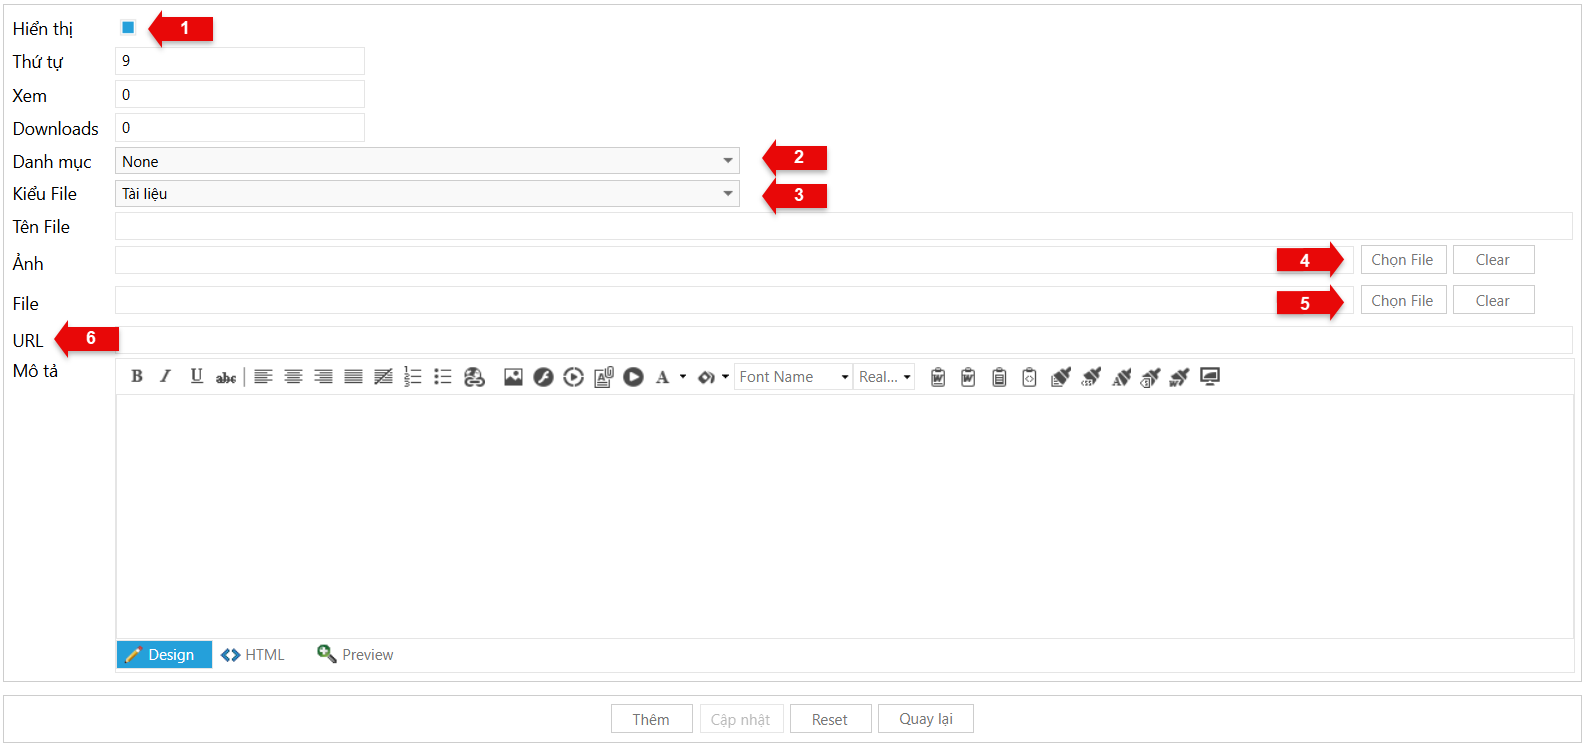The height and width of the screenshot is (744, 1586).
Task: Open the background color picker arrow
Action: pyautogui.click(x=725, y=377)
